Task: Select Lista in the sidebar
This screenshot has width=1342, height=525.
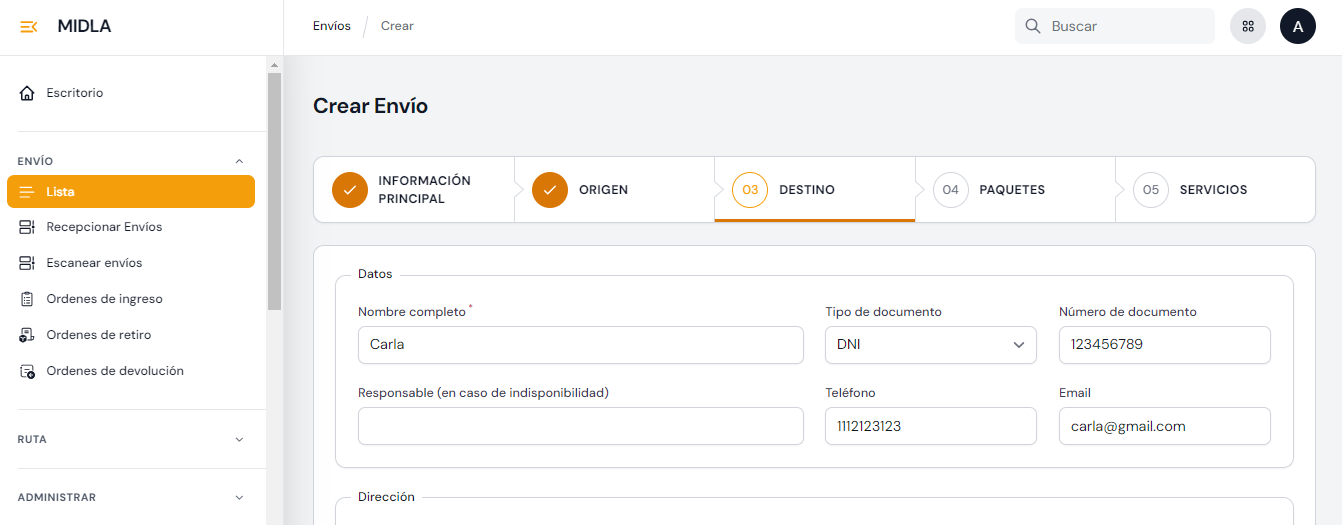Action: tap(131, 192)
